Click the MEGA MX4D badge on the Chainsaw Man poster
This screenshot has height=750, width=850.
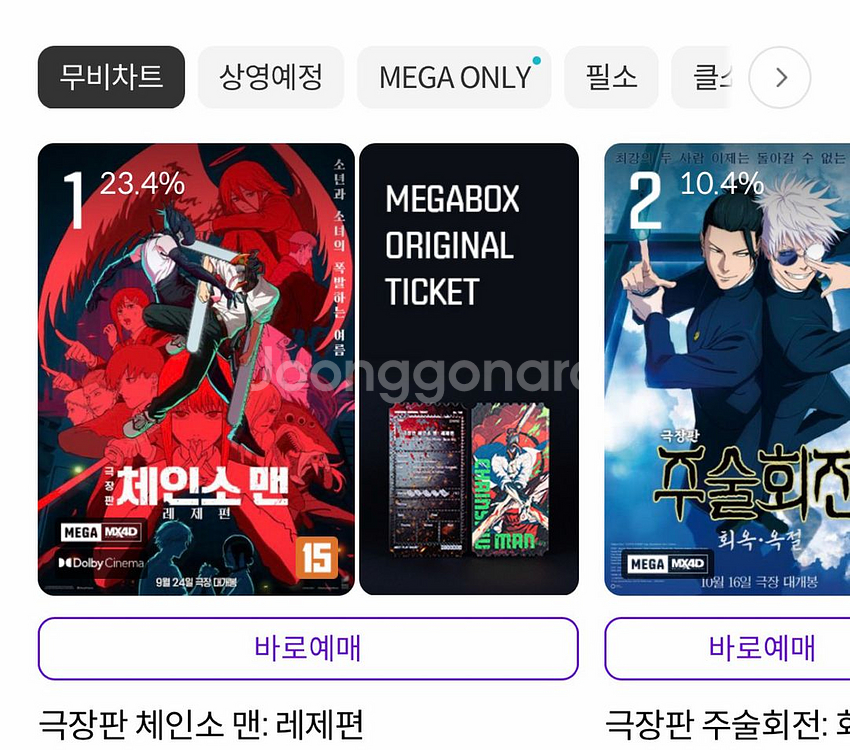point(101,532)
